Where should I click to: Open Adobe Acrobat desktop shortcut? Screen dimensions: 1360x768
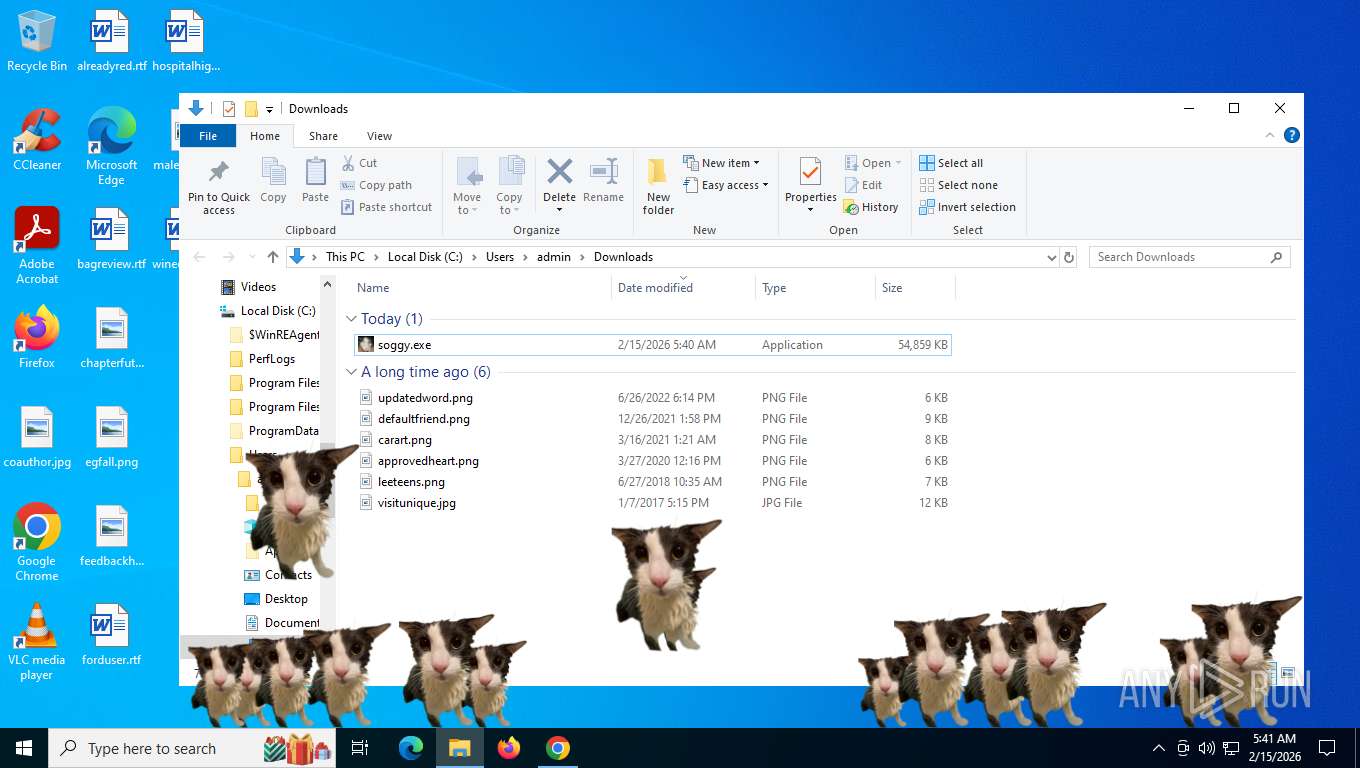pos(37,246)
